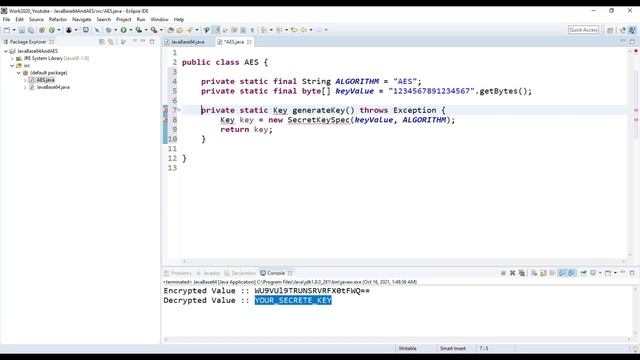Click the Quick Access search field
Viewport: 640px width, 360px height.
583,30
